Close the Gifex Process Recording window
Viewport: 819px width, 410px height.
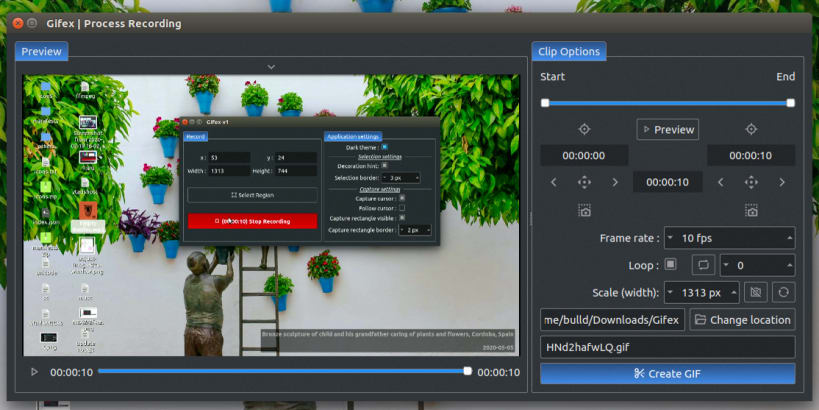click(18, 23)
